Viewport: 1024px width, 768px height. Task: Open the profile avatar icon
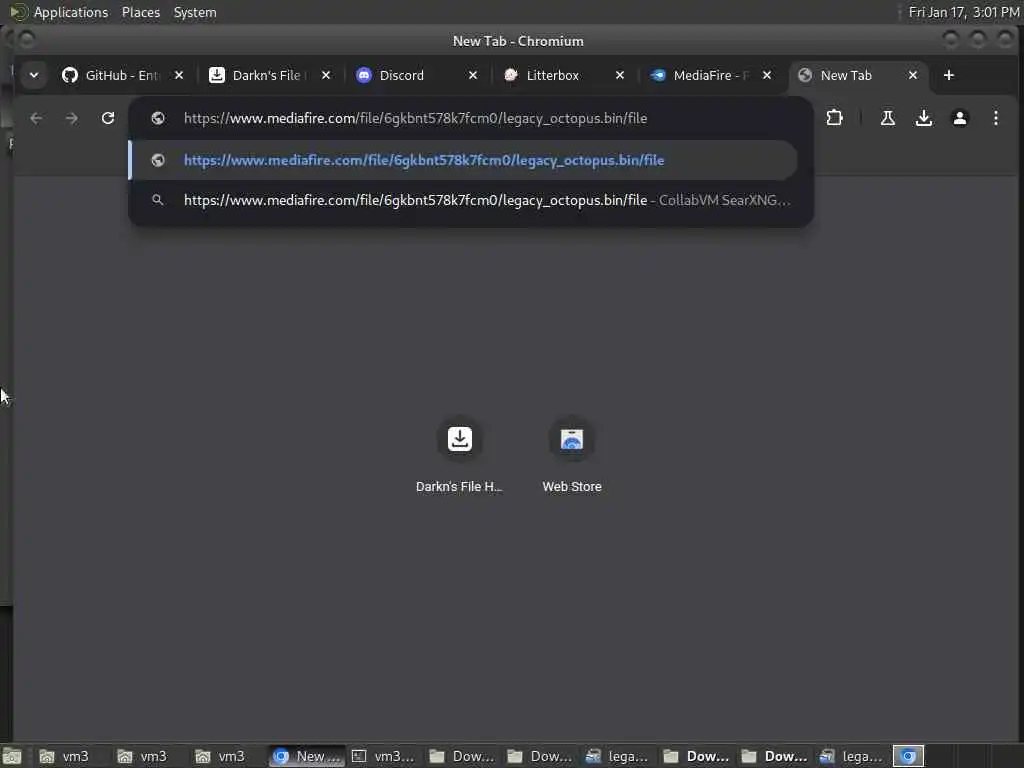[x=959, y=118]
